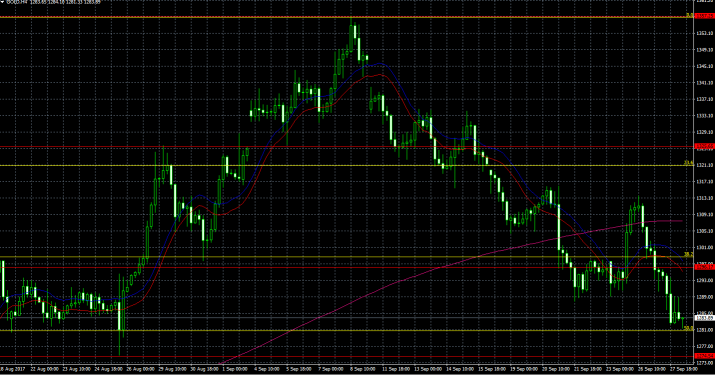Click the red 1357 price label at top
Screen dimensions: 715x375
pos(705,16)
